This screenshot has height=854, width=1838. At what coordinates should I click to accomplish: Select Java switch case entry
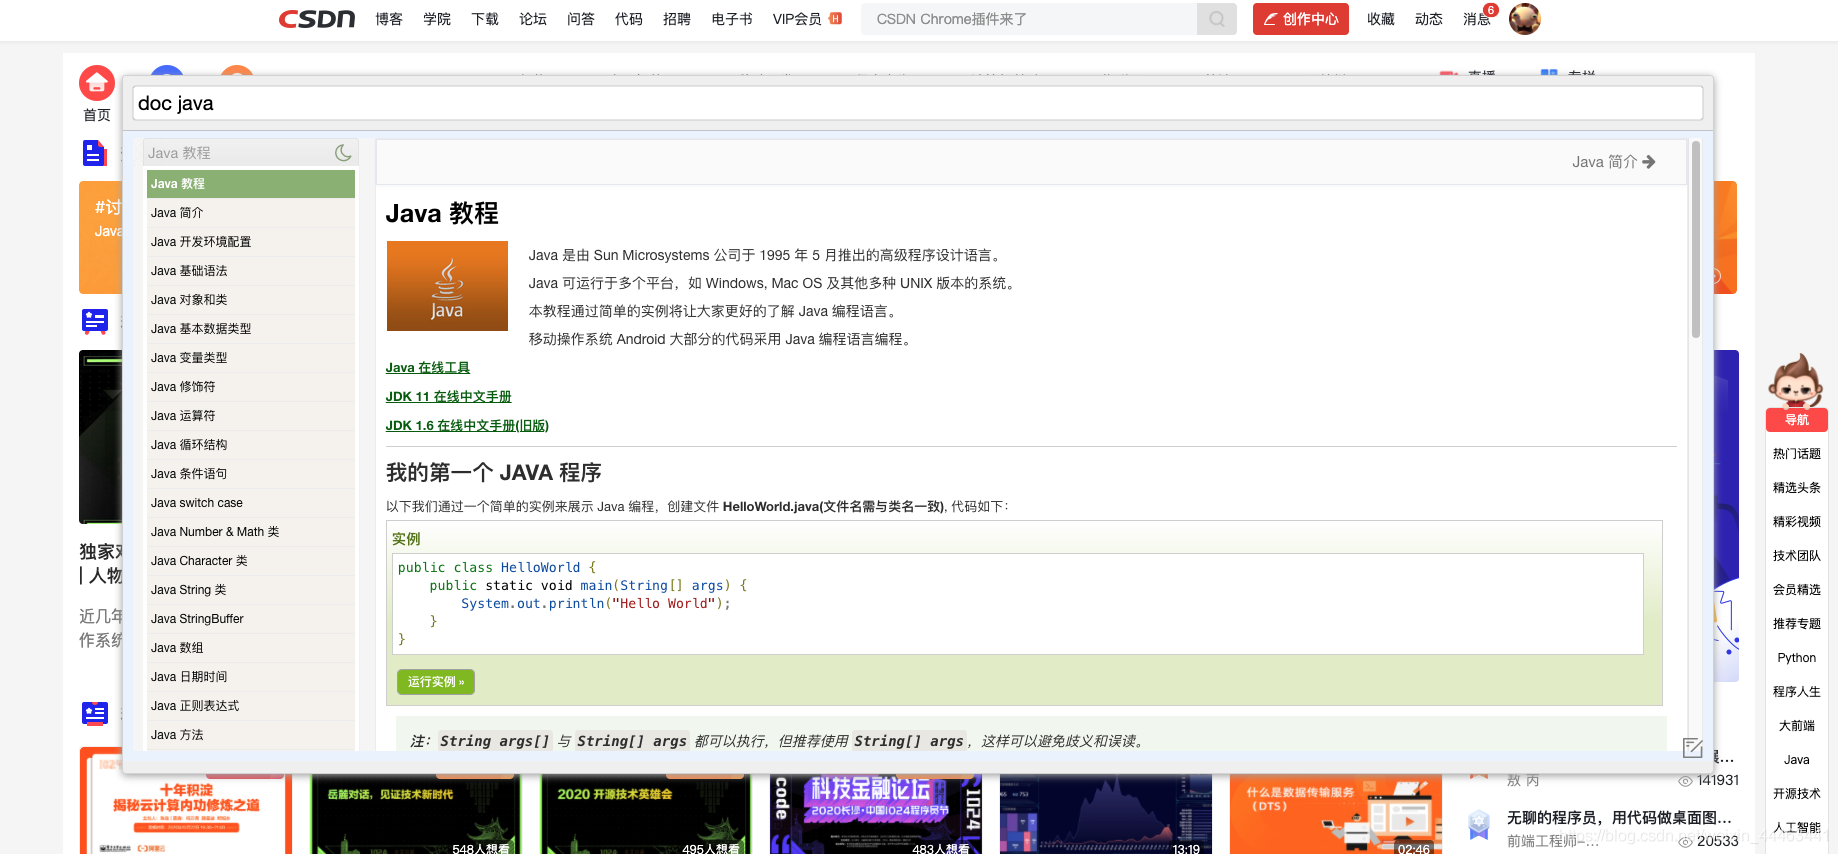point(251,503)
